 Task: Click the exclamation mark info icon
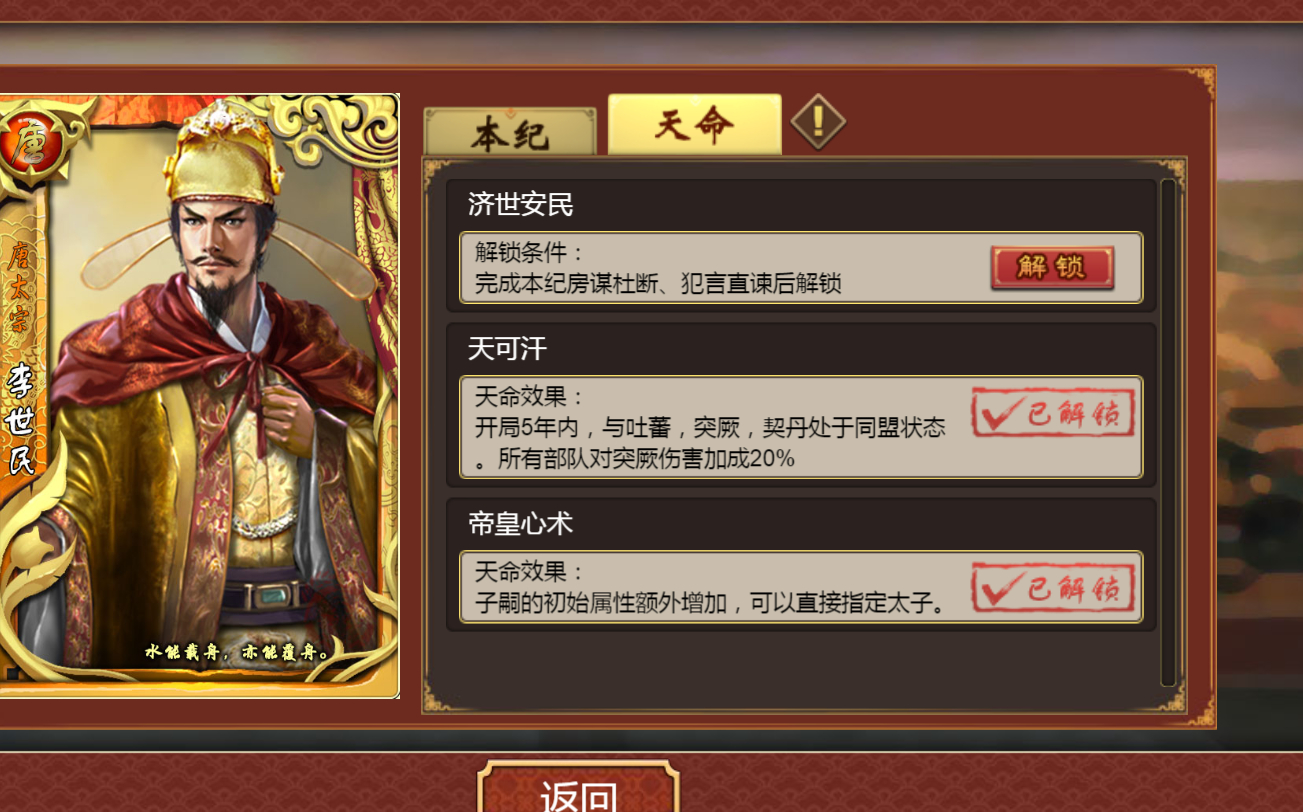coord(818,122)
